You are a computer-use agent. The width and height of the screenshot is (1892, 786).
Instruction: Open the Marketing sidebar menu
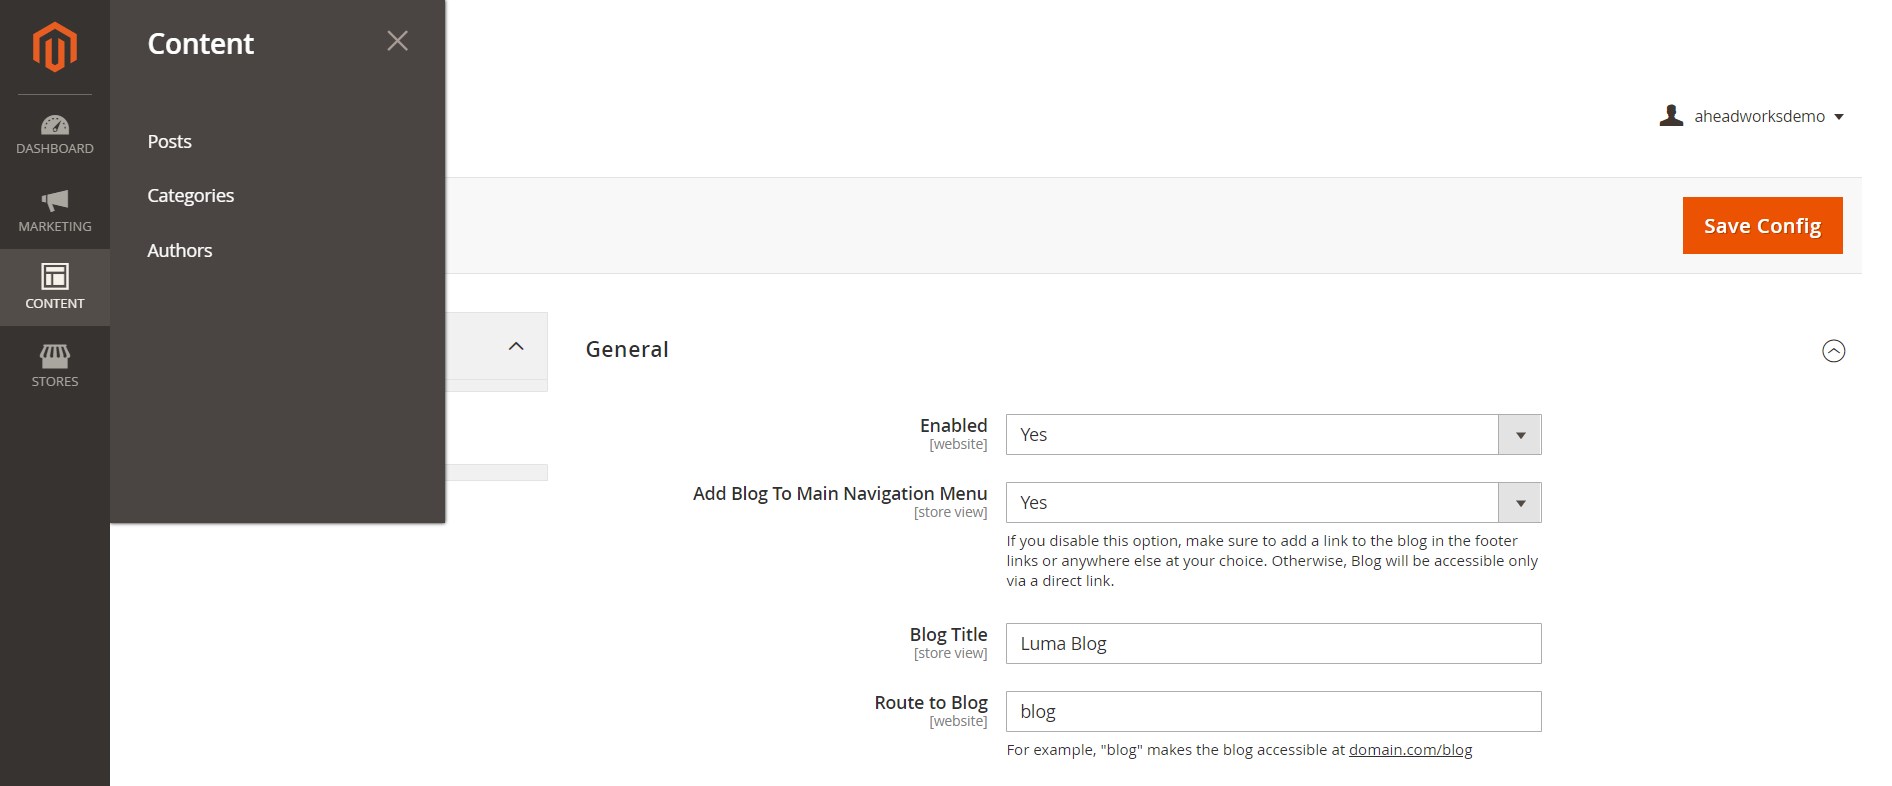click(x=55, y=212)
